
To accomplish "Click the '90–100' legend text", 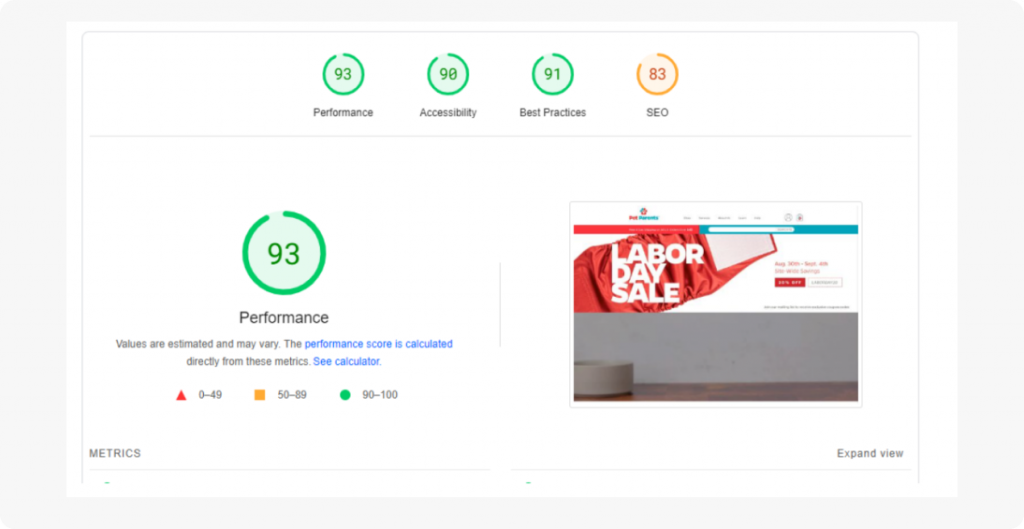I will pyautogui.click(x=380, y=395).
